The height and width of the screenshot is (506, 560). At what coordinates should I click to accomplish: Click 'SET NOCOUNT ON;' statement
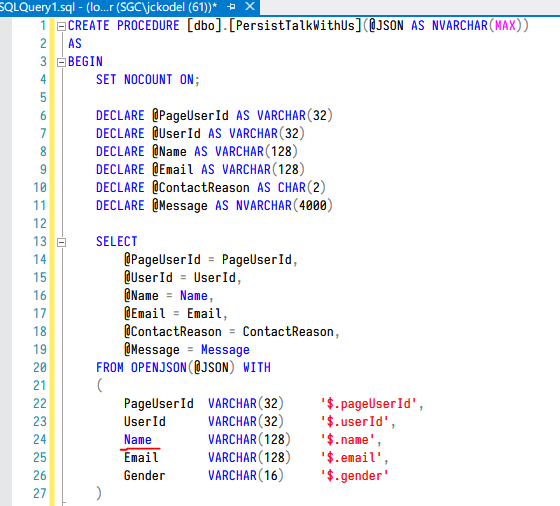148,80
